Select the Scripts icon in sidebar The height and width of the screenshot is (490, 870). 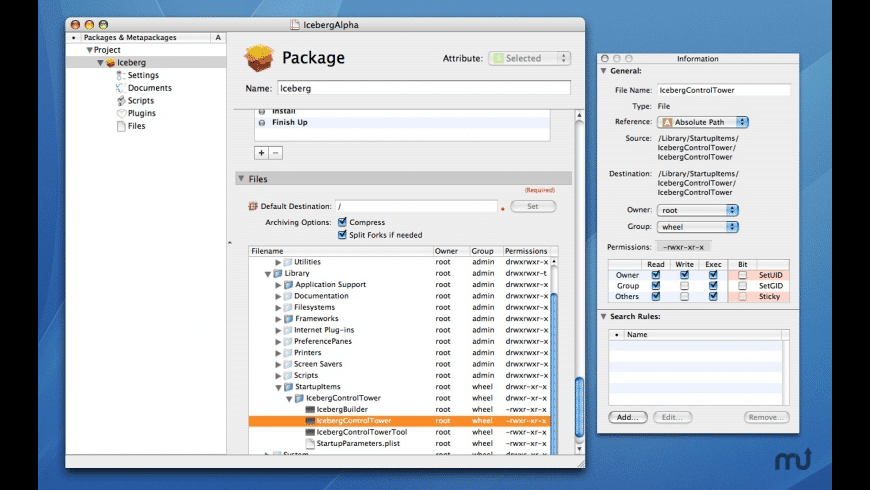point(120,101)
